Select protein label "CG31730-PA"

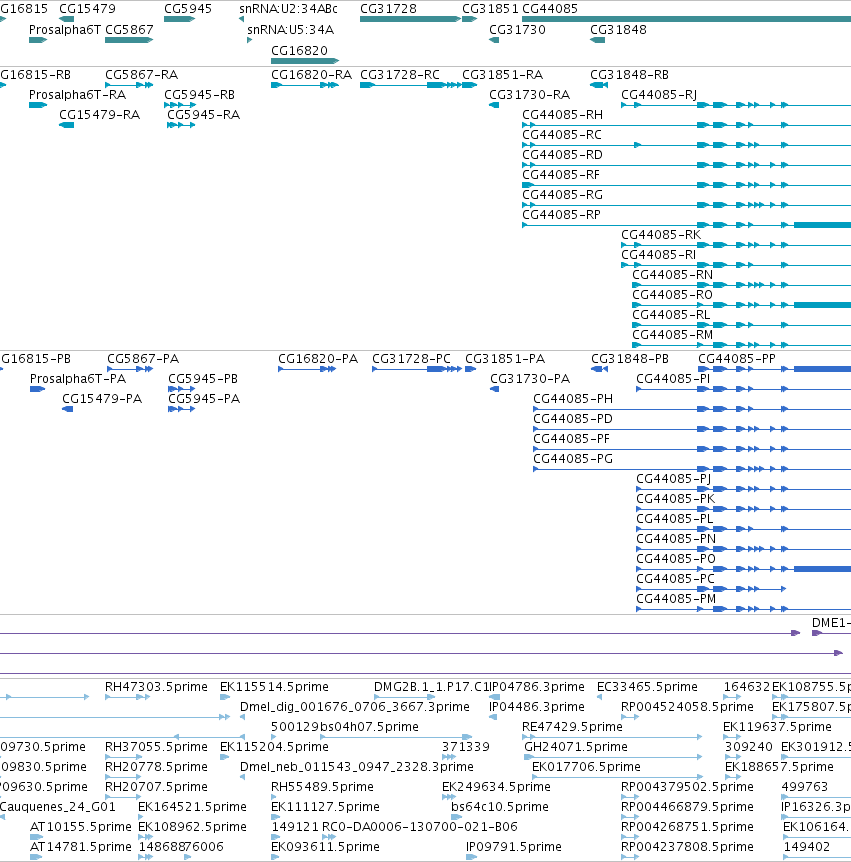[530, 379]
